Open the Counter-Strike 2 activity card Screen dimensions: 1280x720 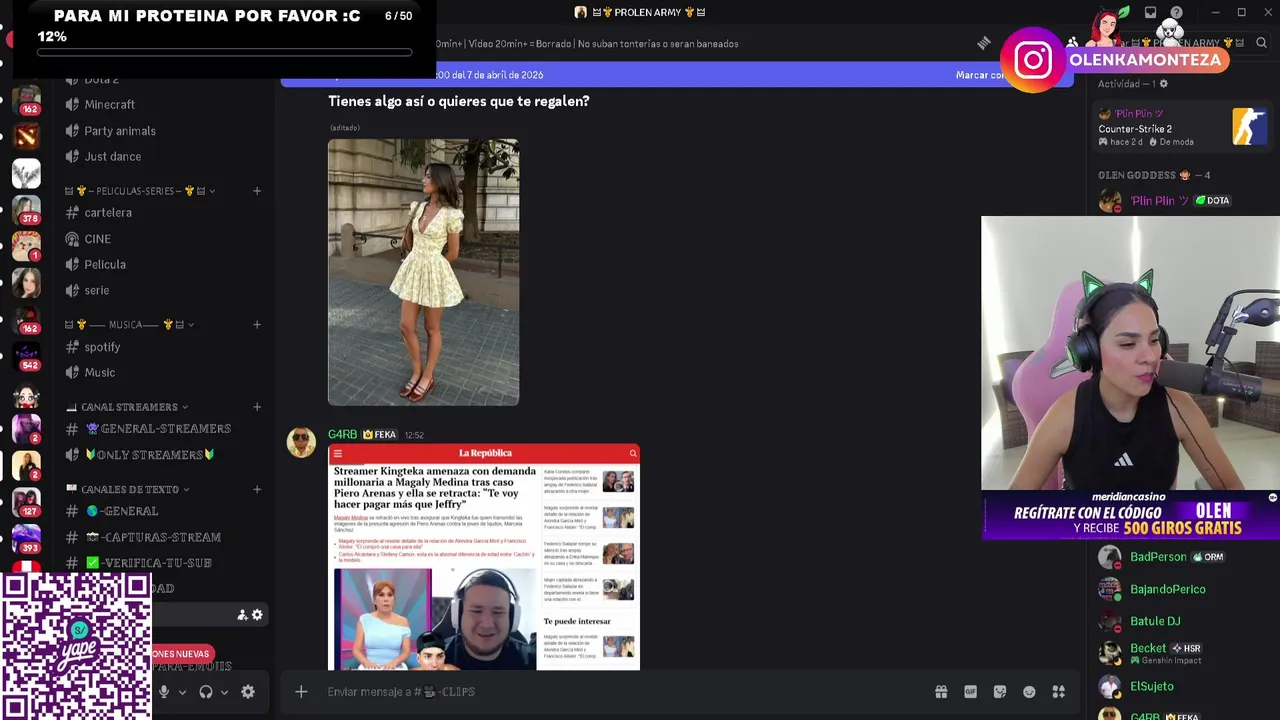tap(1183, 128)
